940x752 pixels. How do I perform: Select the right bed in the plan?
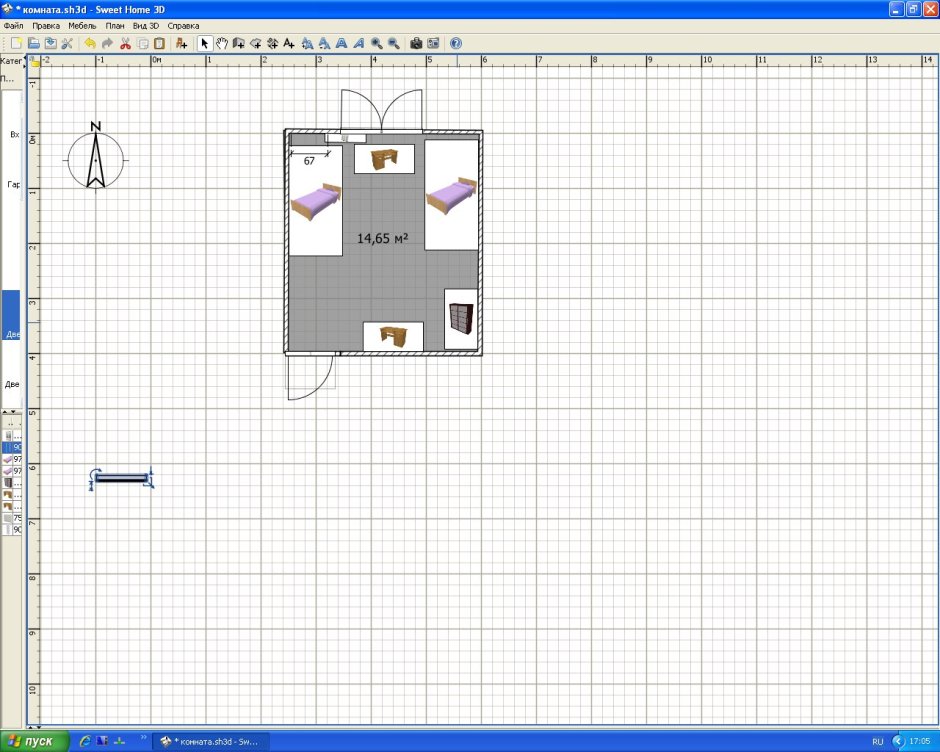[x=451, y=194]
